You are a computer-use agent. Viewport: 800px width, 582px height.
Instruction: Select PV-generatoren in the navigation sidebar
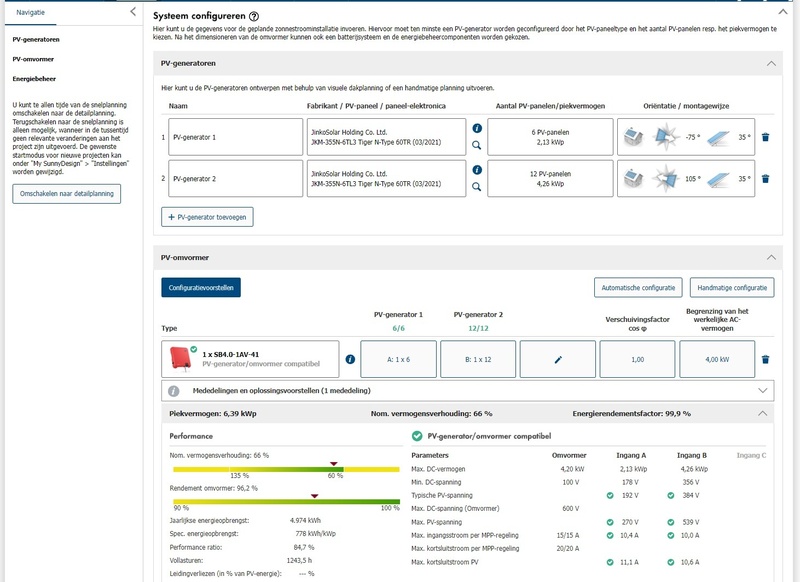click(x=35, y=39)
